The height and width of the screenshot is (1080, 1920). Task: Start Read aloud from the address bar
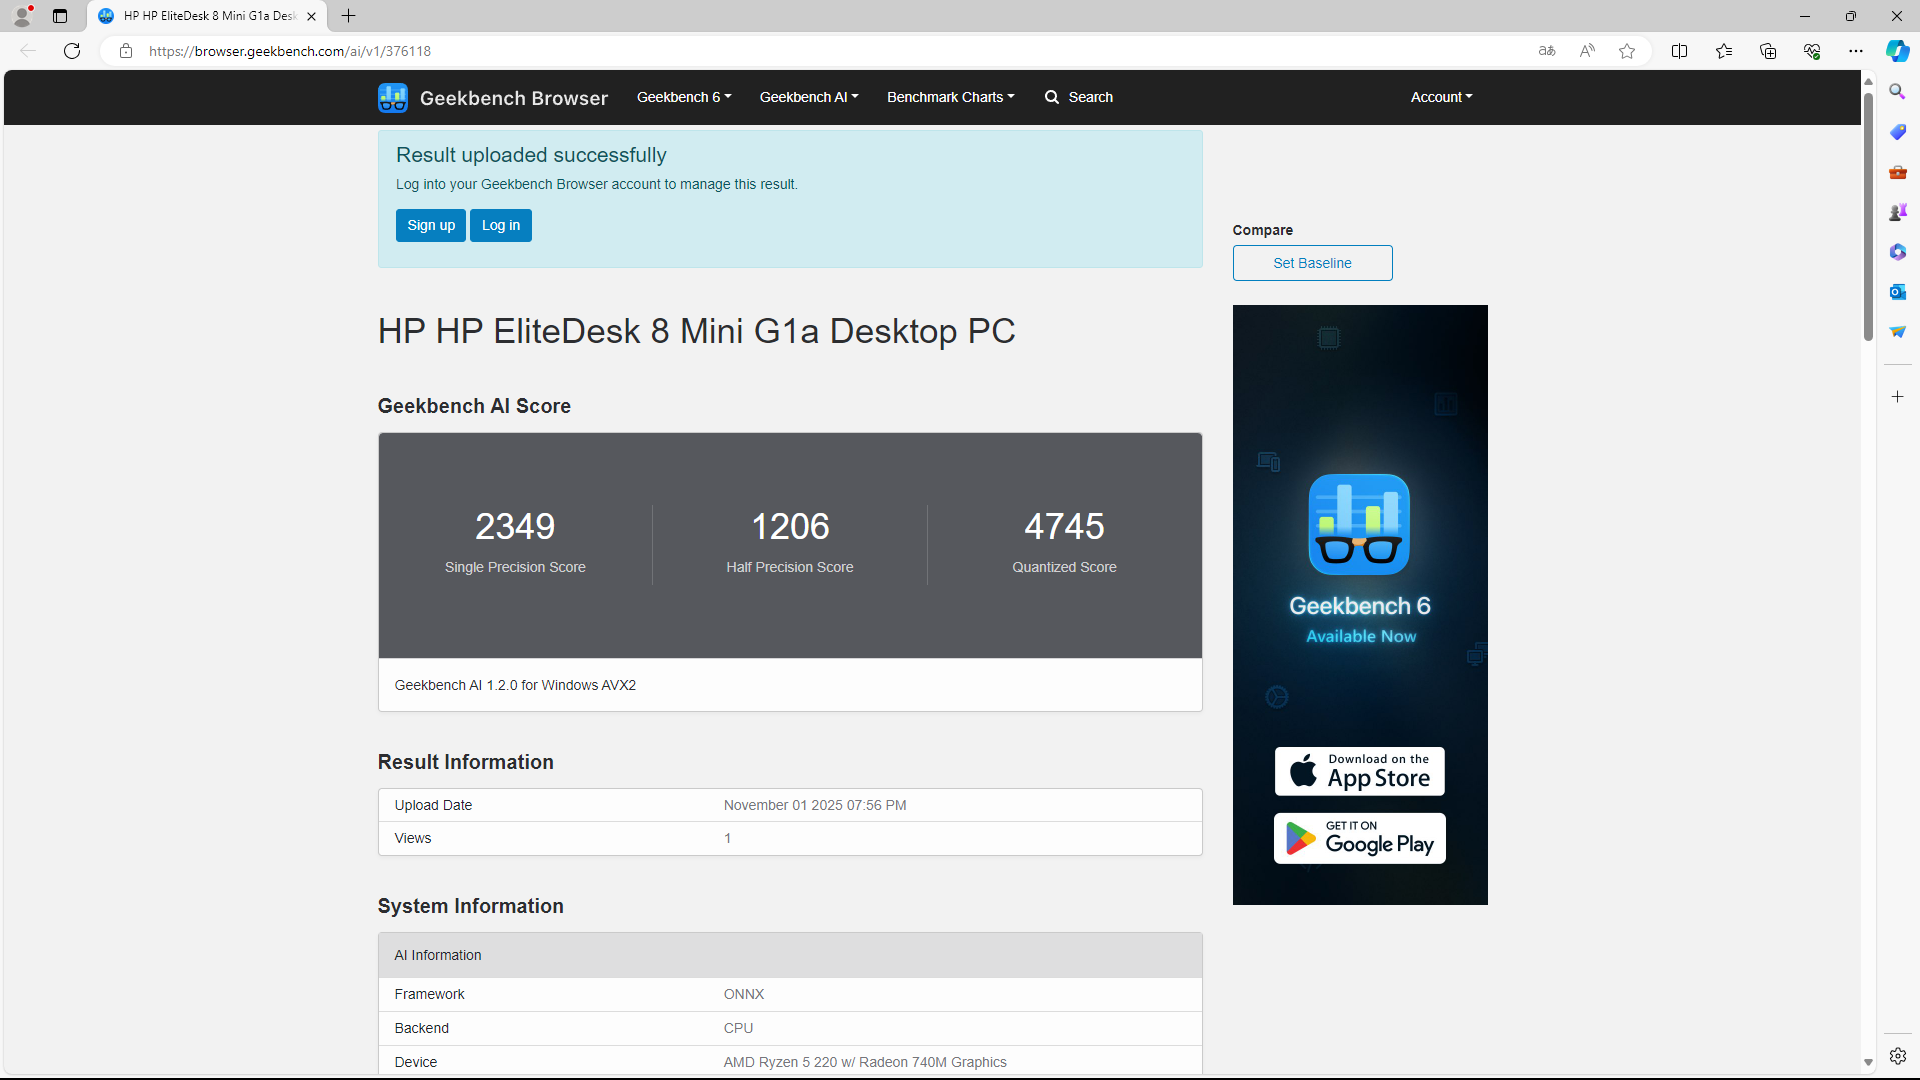click(x=1587, y=50)
